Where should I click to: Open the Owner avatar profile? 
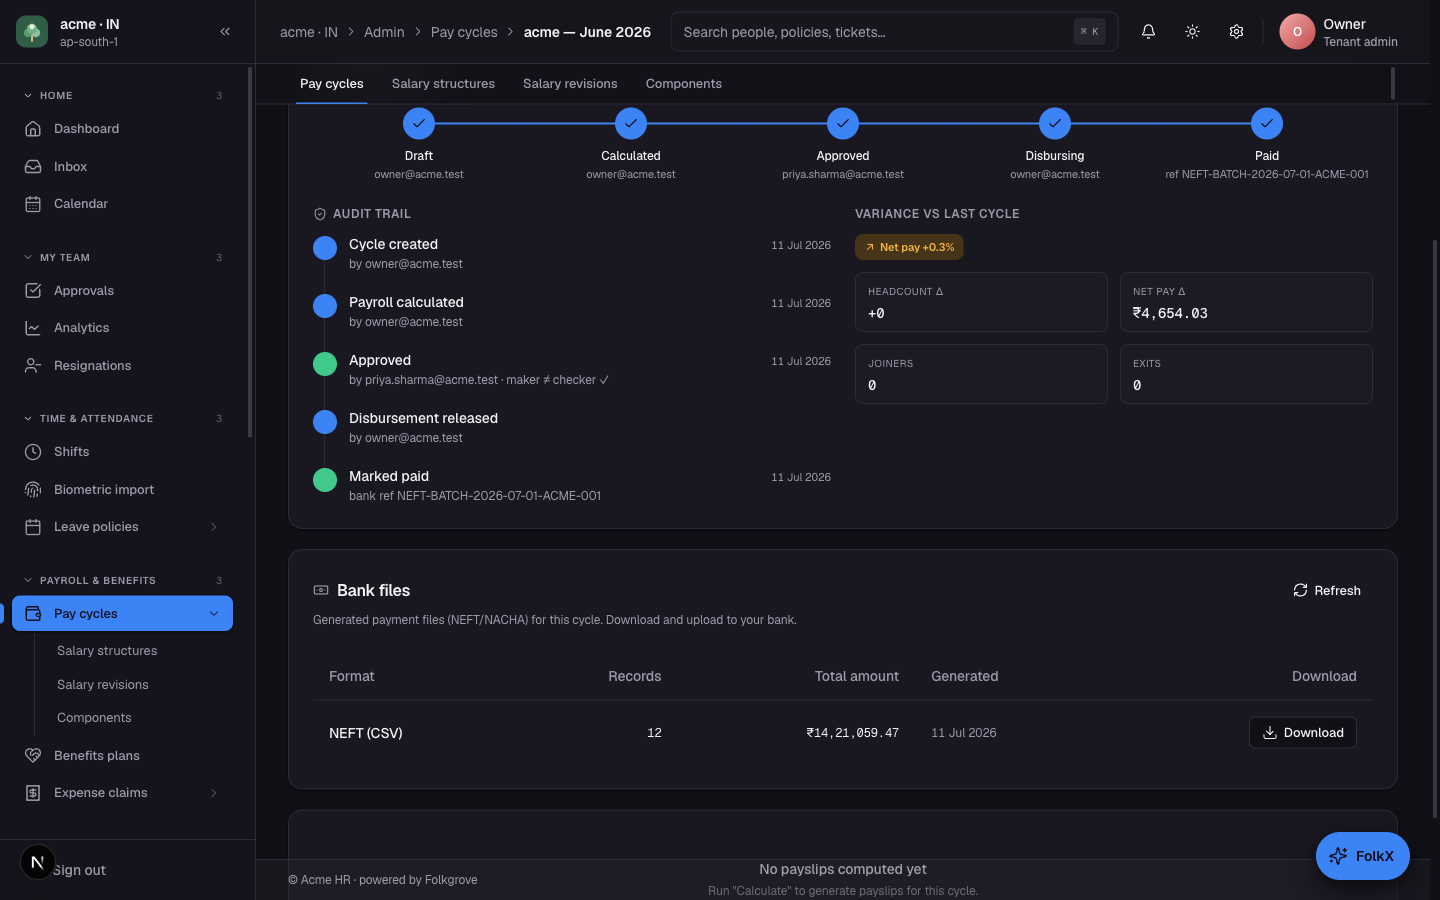point(1297,32)
